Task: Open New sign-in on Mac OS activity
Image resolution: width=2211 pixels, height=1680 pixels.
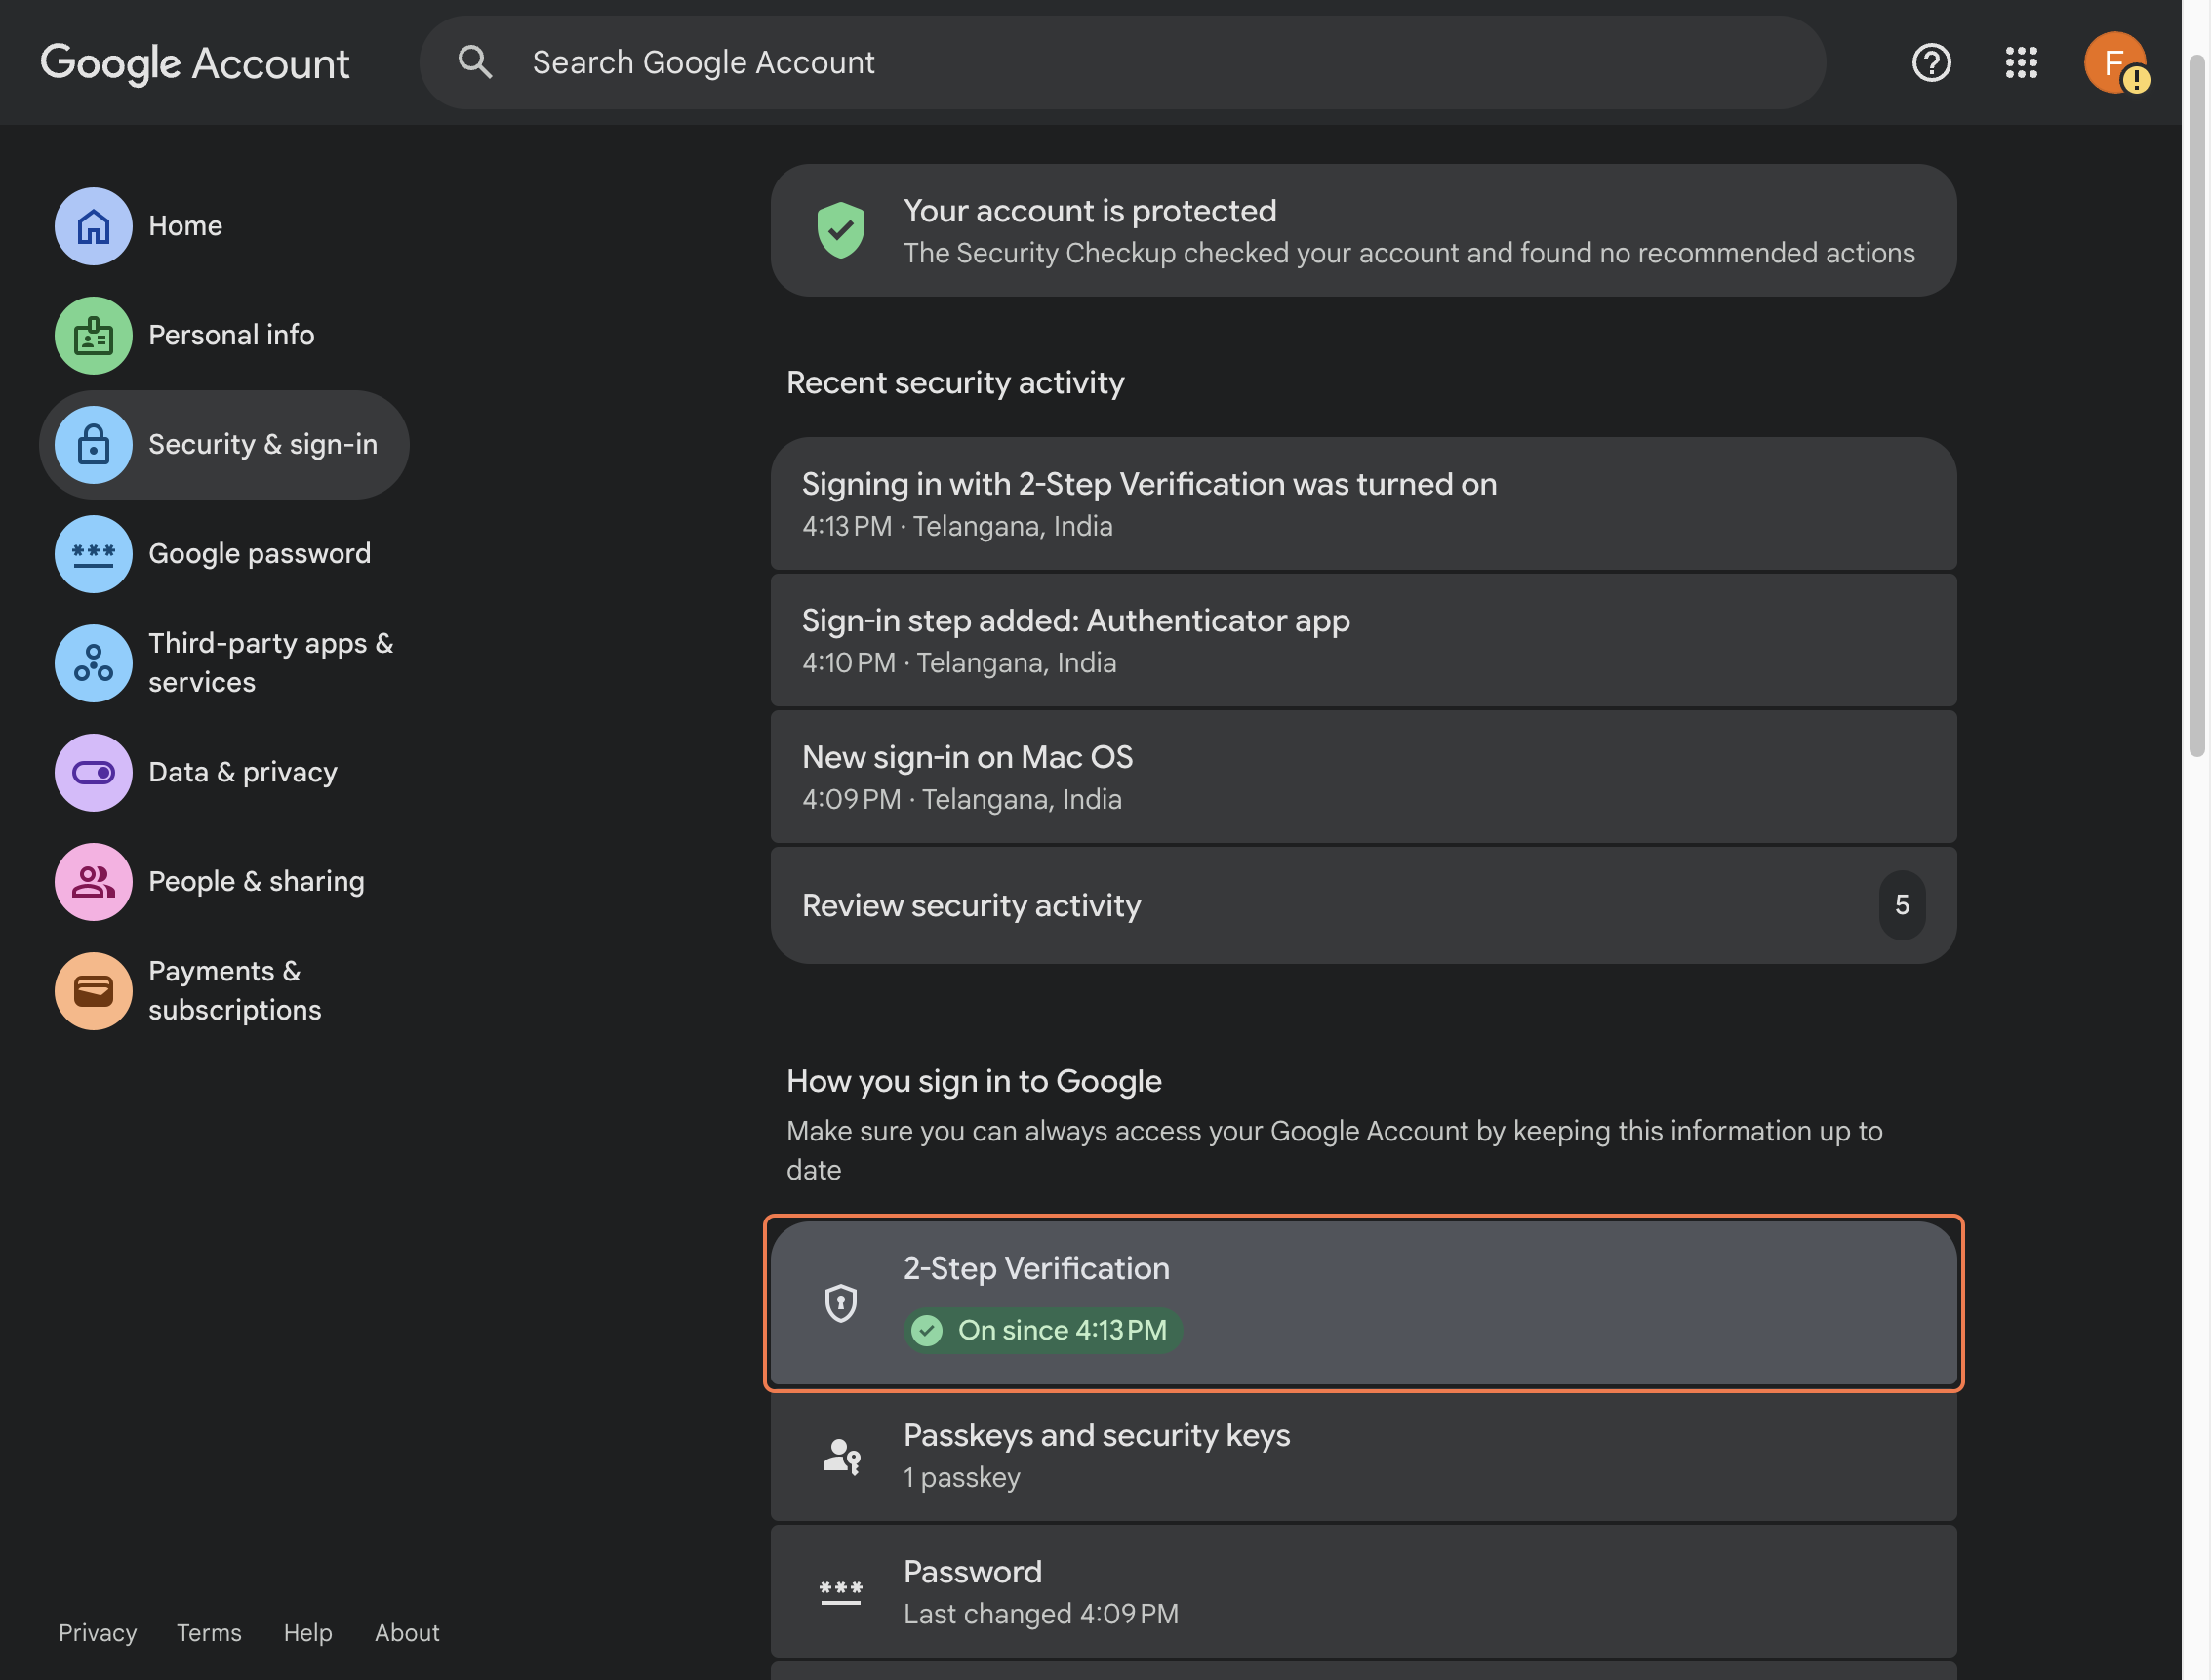Action: 1362,777
